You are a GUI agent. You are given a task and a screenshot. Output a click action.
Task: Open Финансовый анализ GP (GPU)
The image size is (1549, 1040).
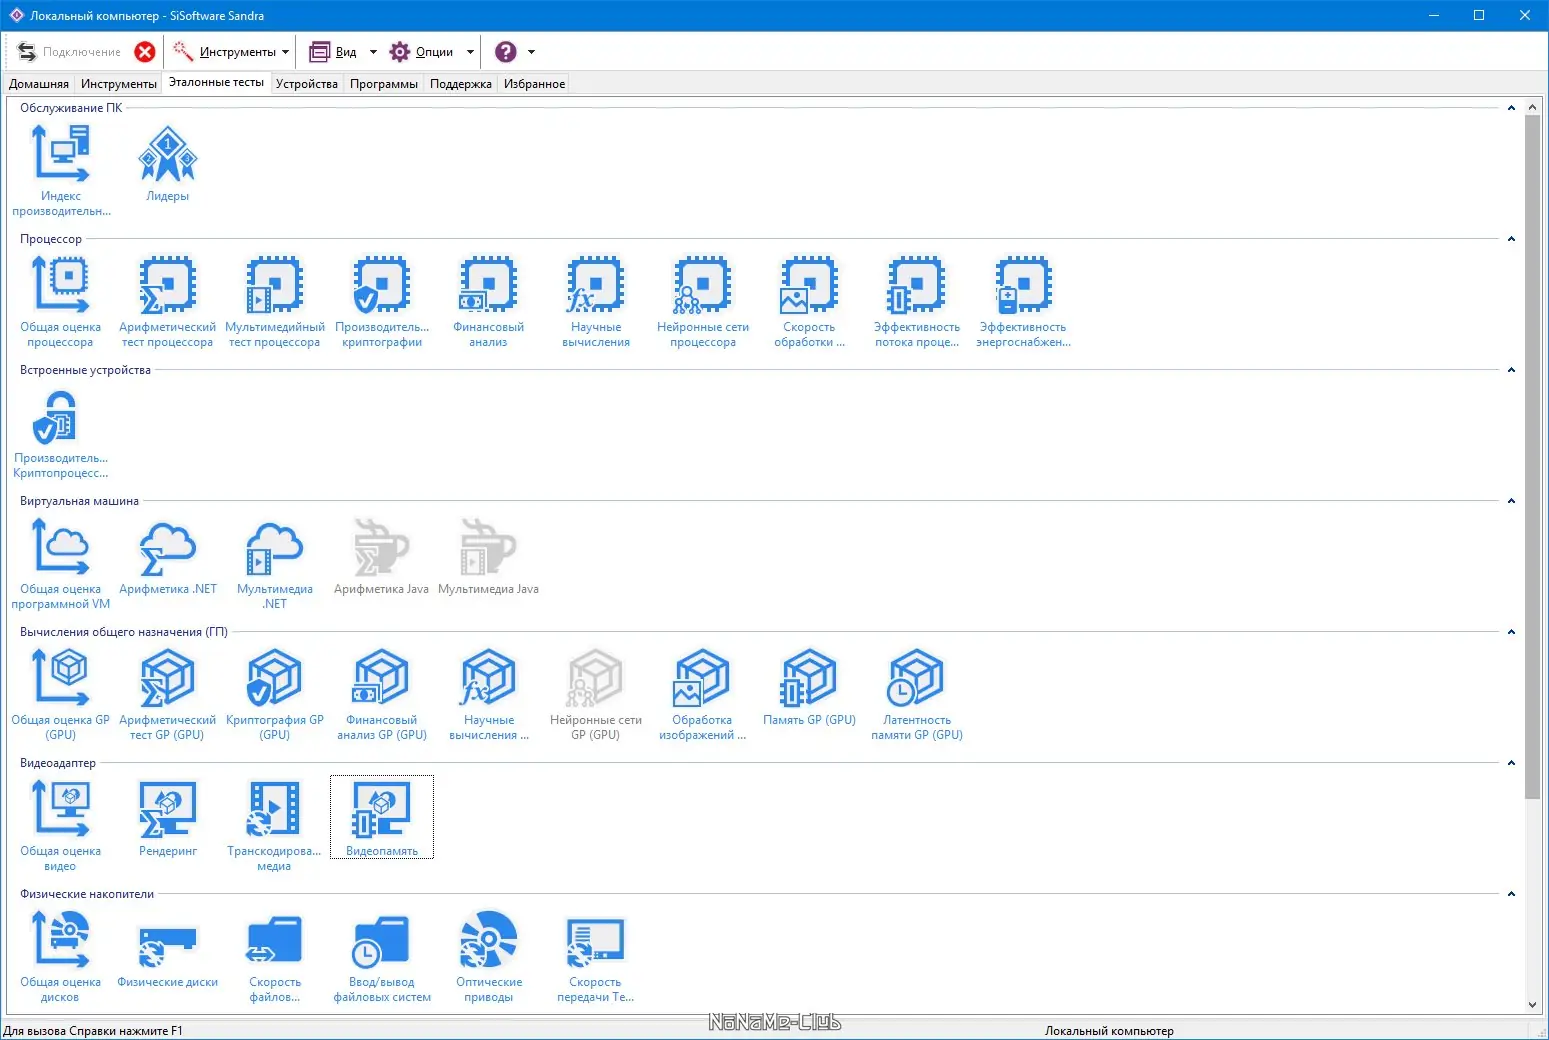(x=382, y=694)
